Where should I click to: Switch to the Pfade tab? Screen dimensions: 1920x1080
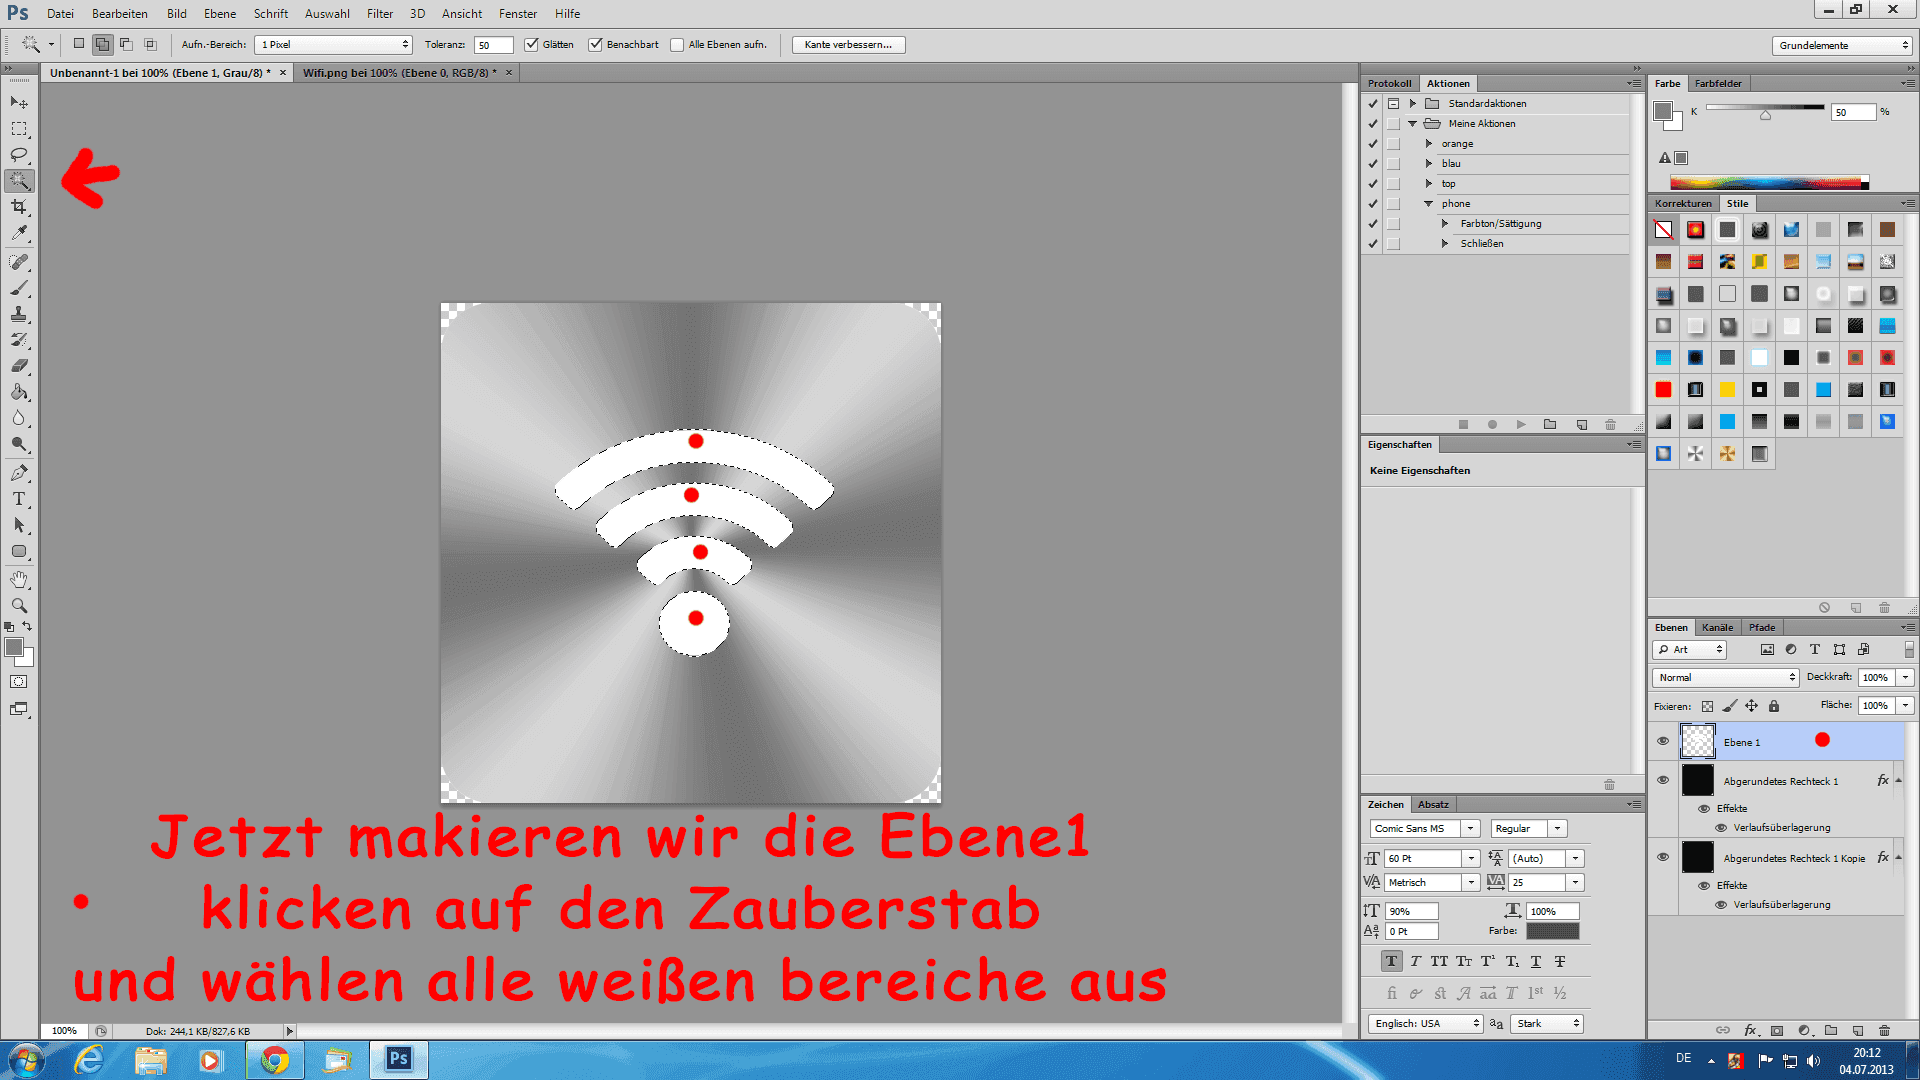[1762, 628]
